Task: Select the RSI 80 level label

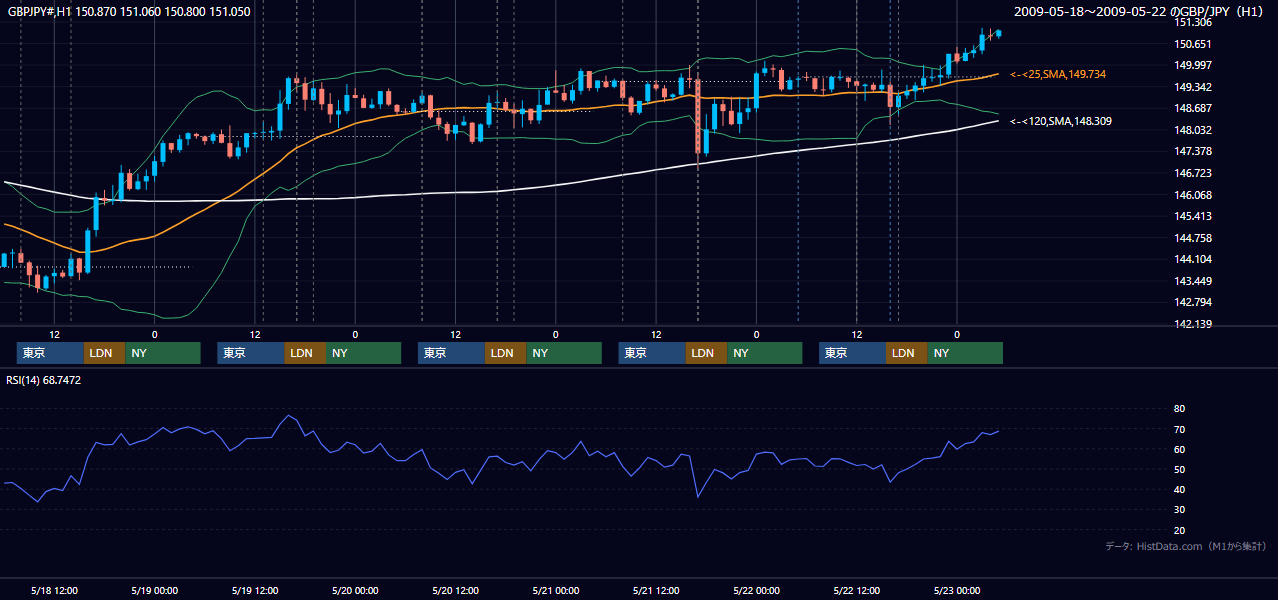Action: tap(1180, 409)
